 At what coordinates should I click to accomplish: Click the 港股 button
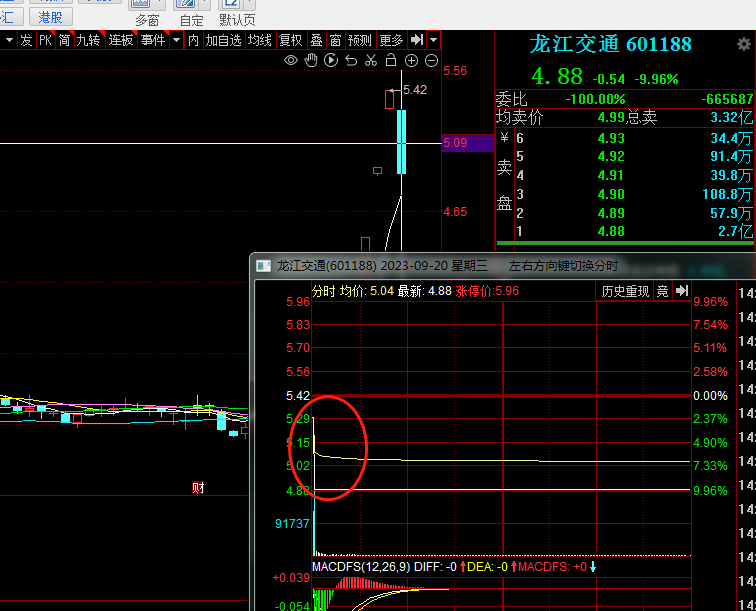[x=49, y=16]
